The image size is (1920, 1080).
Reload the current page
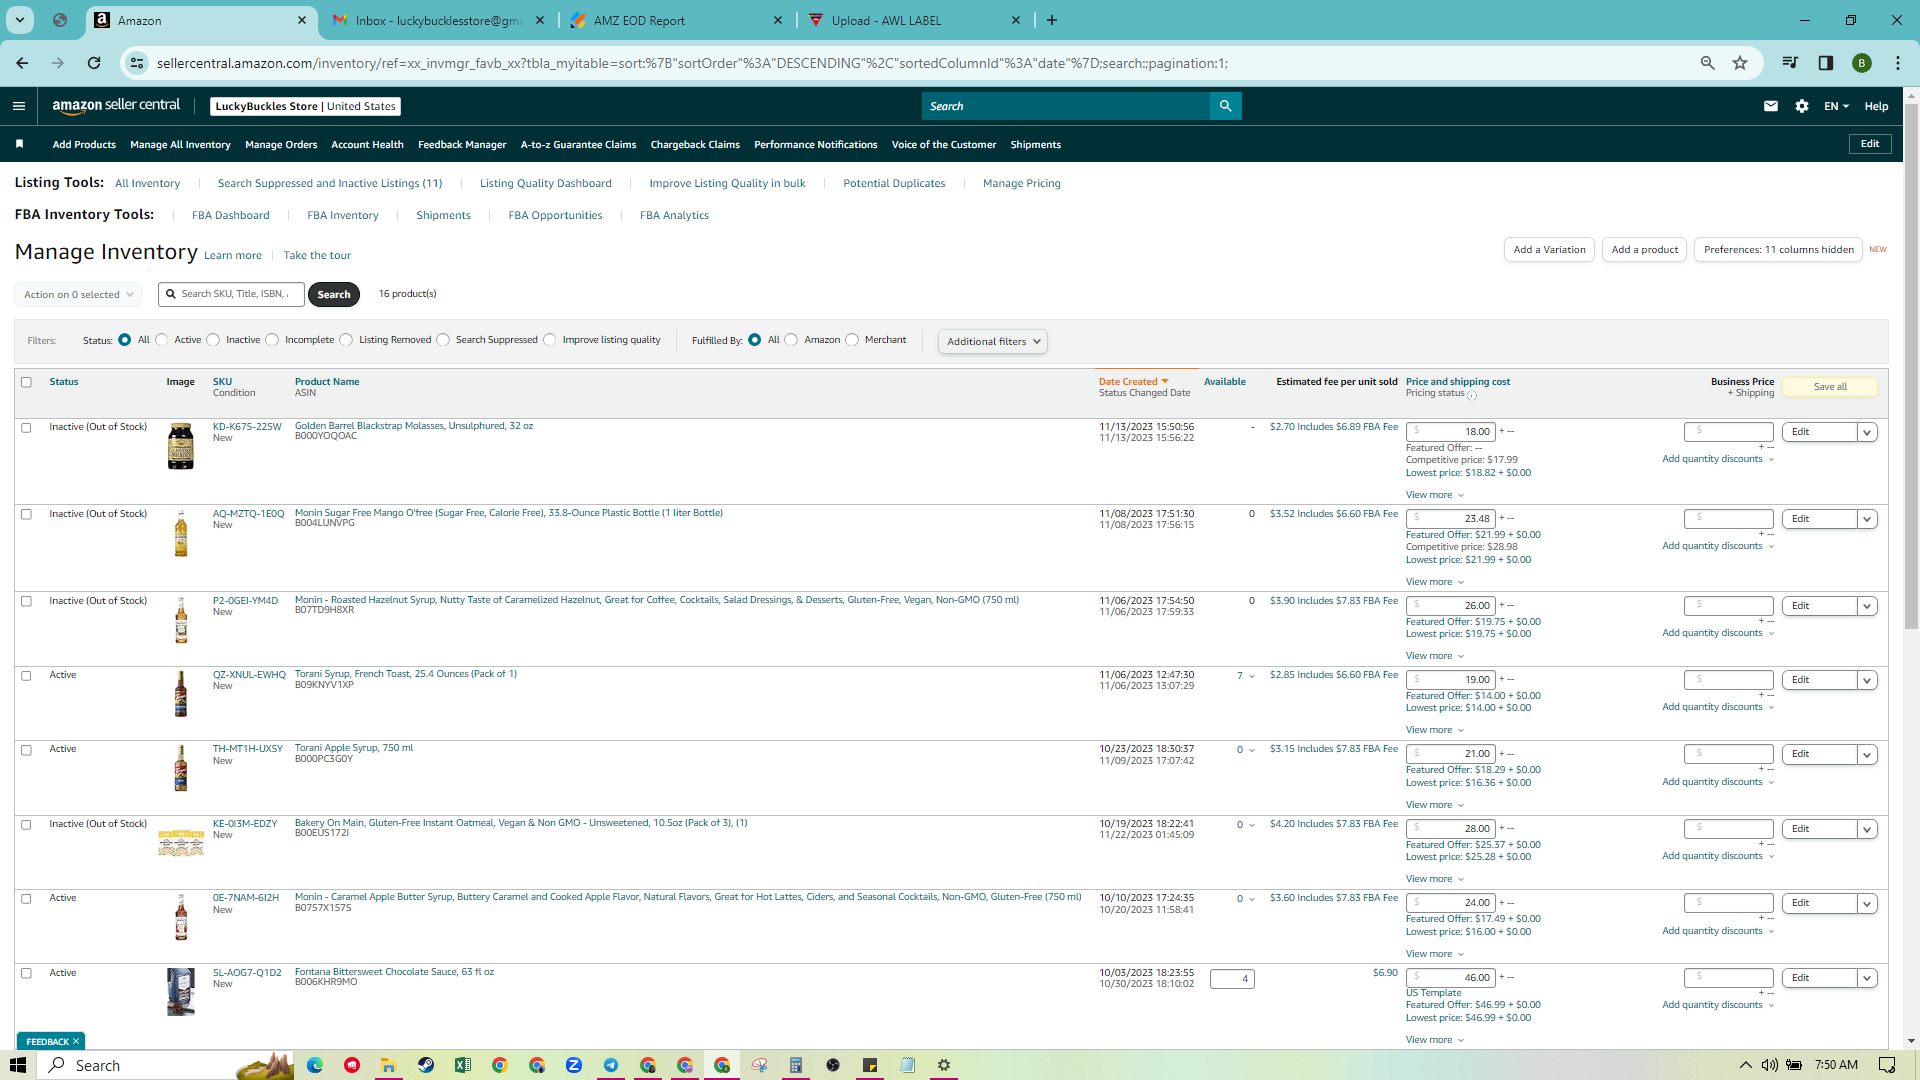[94, 63]
